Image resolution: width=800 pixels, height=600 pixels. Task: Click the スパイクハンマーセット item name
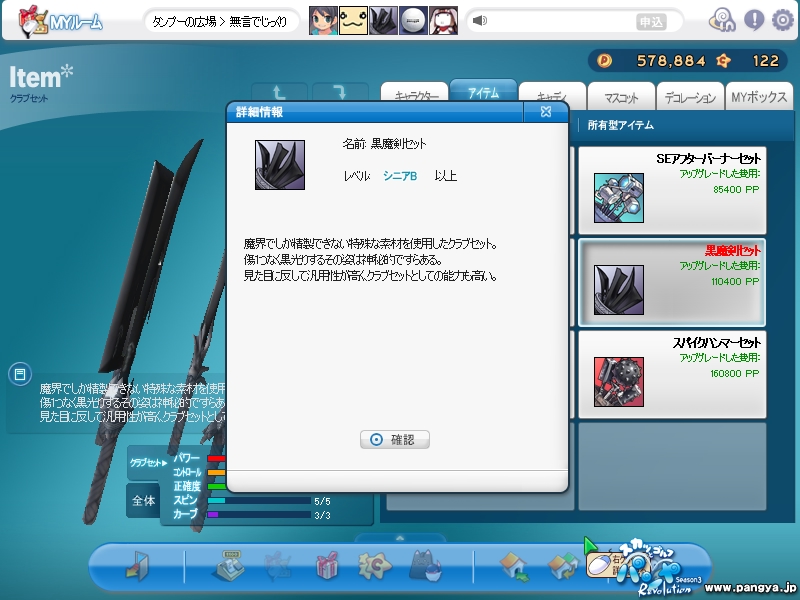click(x=716, y=342)
